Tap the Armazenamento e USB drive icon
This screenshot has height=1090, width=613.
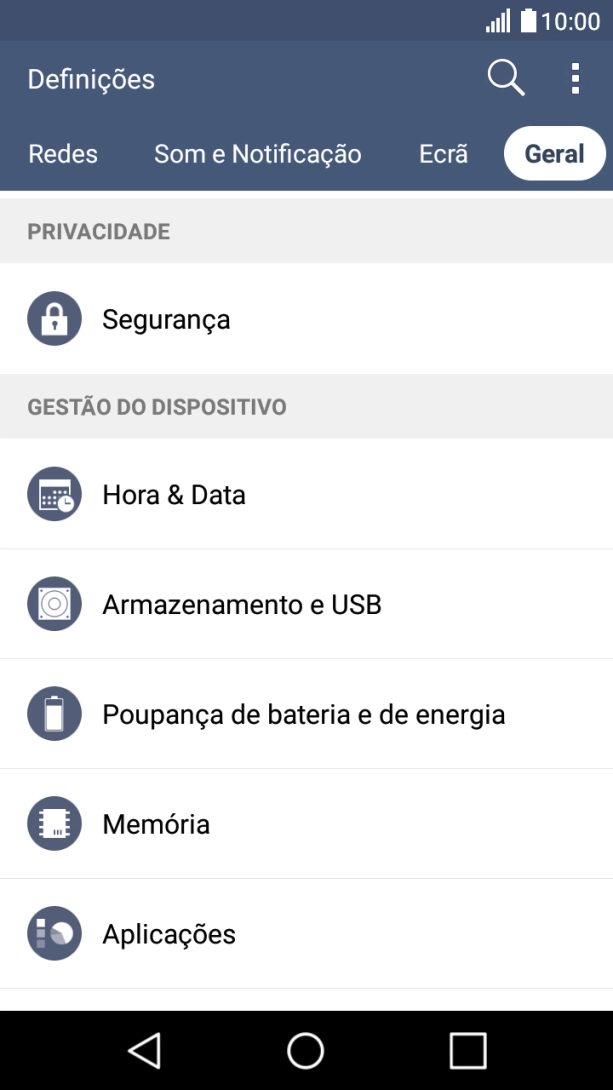tap(54, 604)
